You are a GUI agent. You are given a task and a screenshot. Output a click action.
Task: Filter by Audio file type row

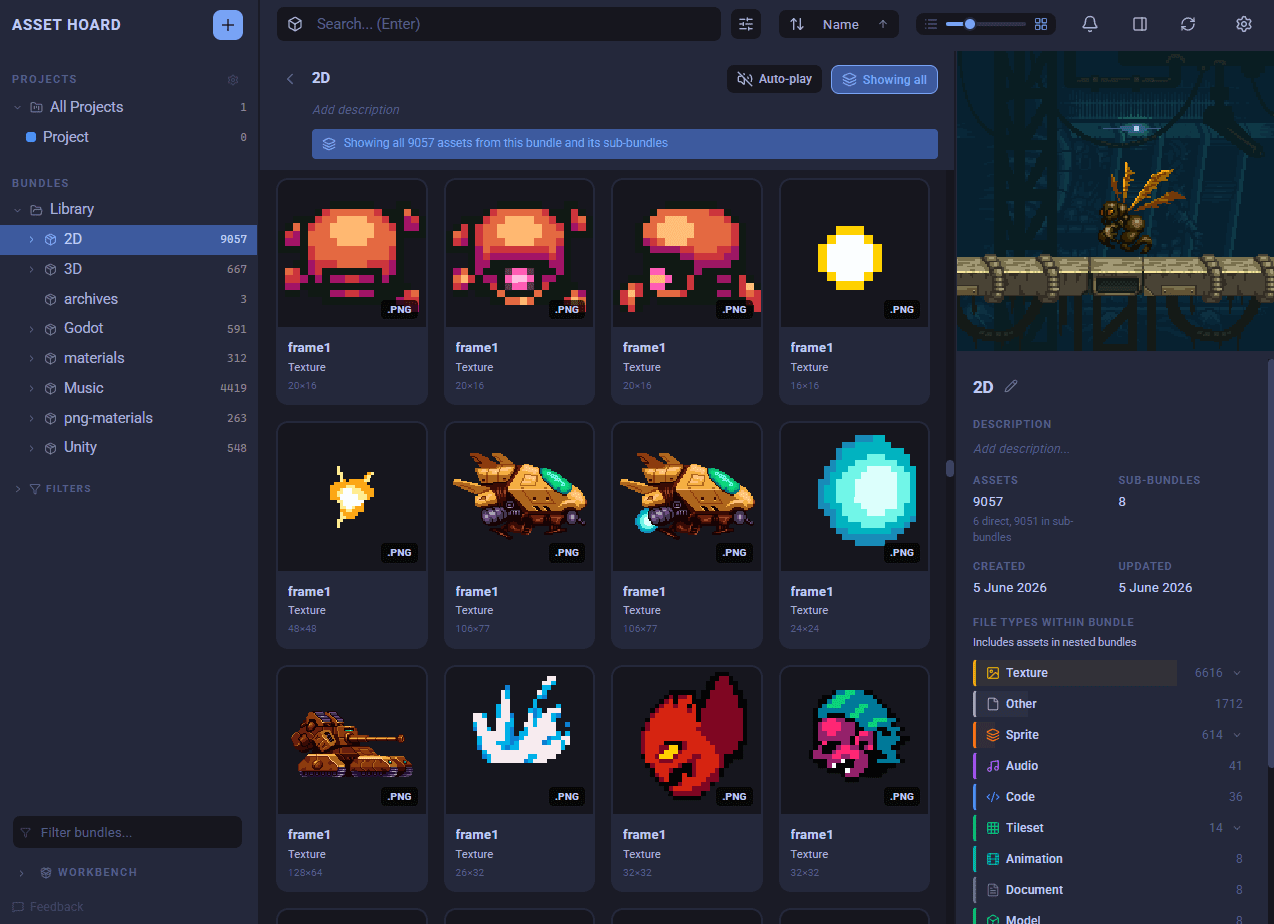coord(1109,766)
